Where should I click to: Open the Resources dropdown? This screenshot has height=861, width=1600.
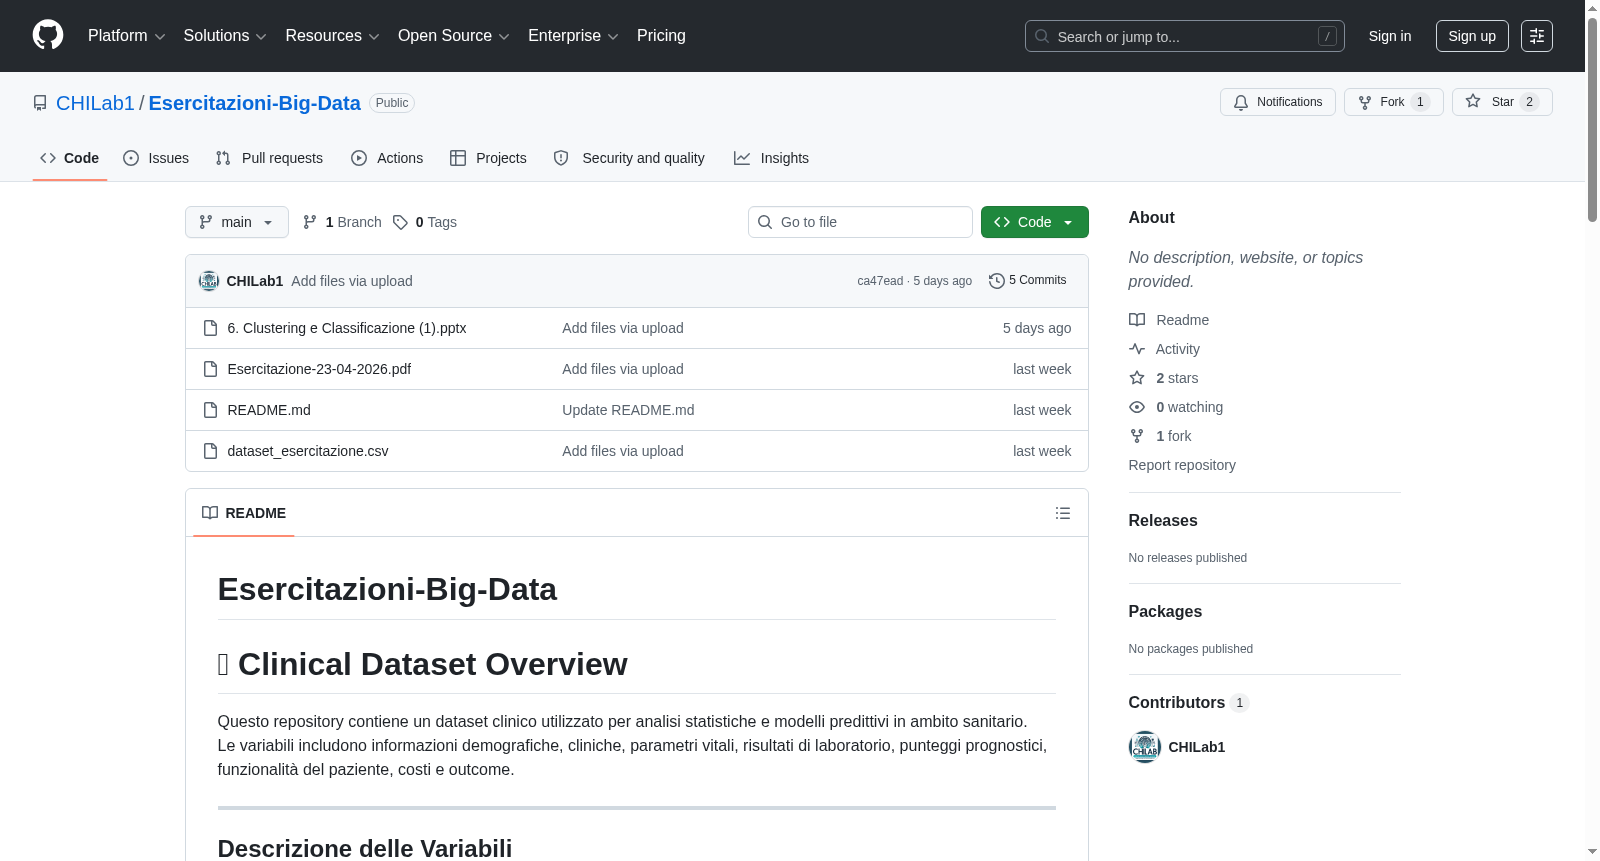pyautogui.click(x=332, y=36)
